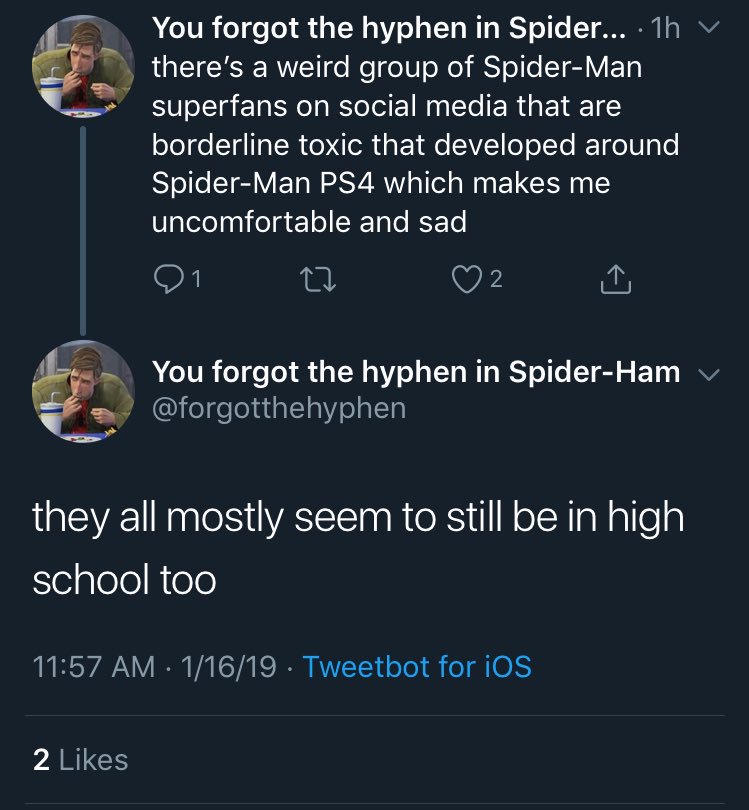
Task: Open the tweet about Spider-Man superfans
Action: (x=414, y=144)
